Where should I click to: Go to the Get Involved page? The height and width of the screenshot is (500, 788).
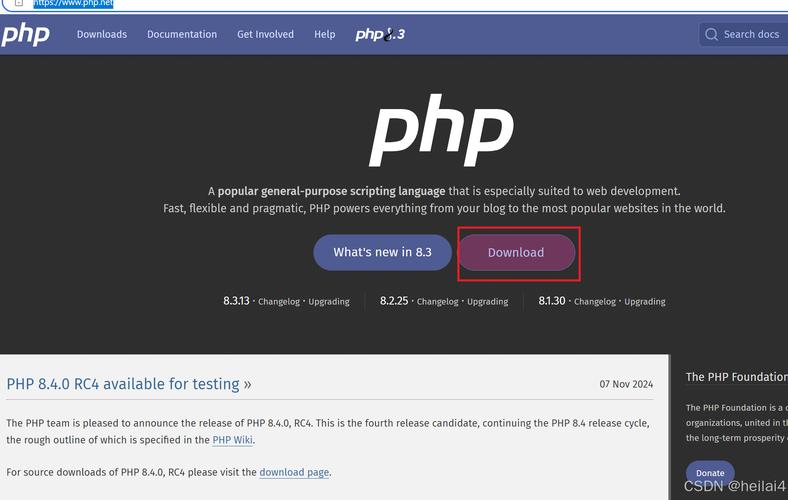(x=265, y=34)
